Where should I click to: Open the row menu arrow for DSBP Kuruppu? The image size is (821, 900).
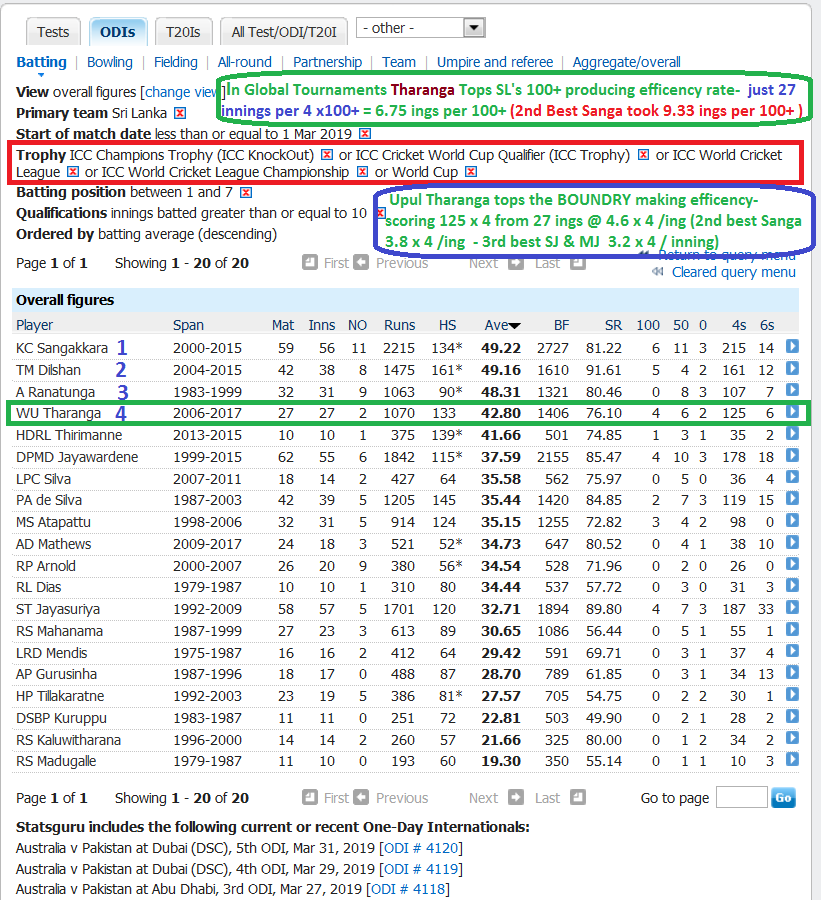792,716
